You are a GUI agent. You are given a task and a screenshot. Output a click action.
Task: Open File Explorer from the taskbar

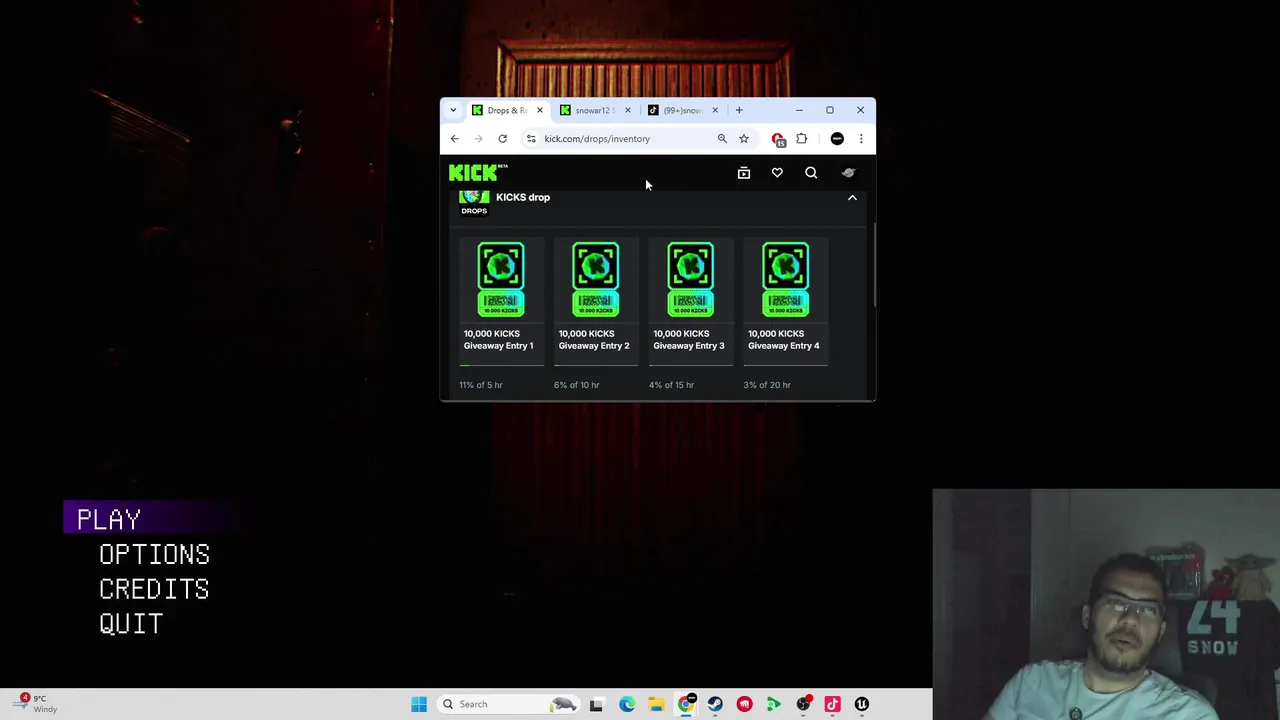(656, 704)
